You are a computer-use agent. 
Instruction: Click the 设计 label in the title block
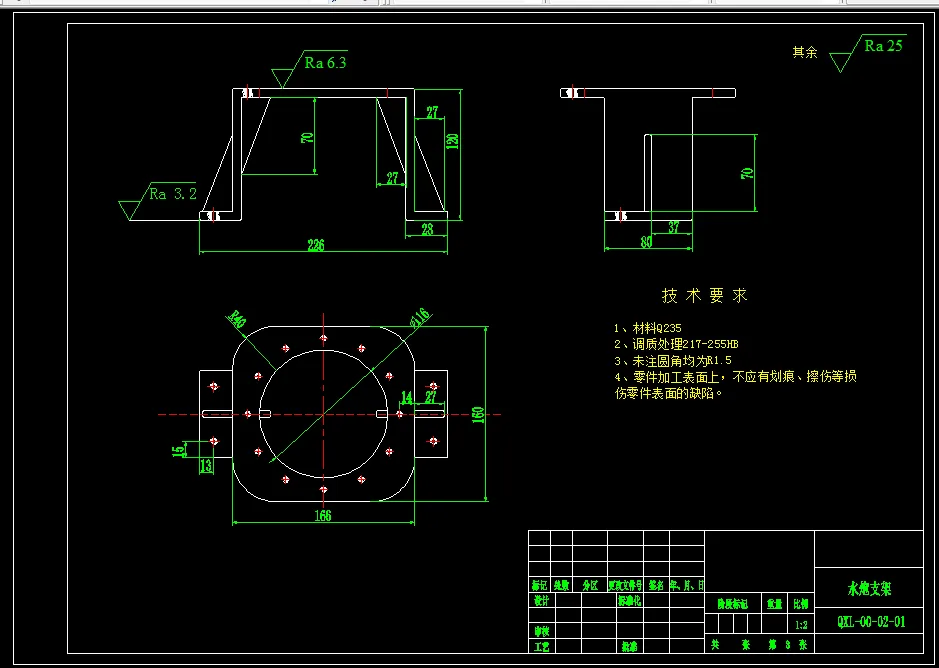[x=541, y=600]
